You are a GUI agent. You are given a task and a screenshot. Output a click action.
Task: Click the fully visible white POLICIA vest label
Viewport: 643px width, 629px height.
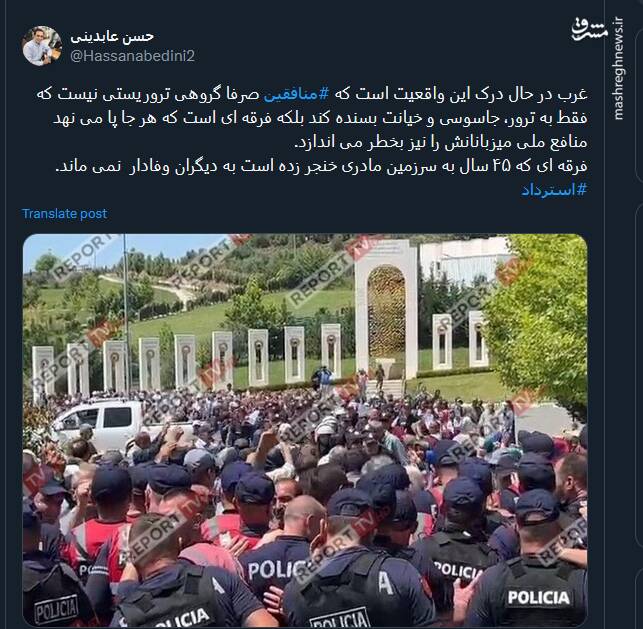tap(539, 597)
